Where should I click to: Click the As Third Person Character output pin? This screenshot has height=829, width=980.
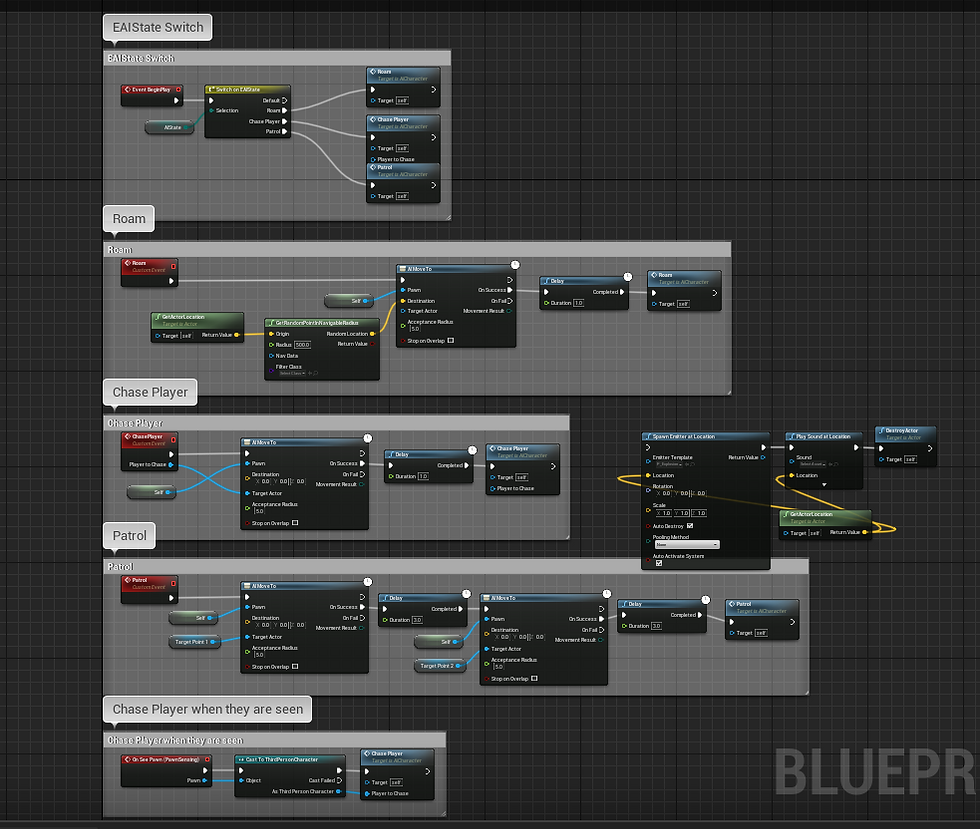point(339,791)
